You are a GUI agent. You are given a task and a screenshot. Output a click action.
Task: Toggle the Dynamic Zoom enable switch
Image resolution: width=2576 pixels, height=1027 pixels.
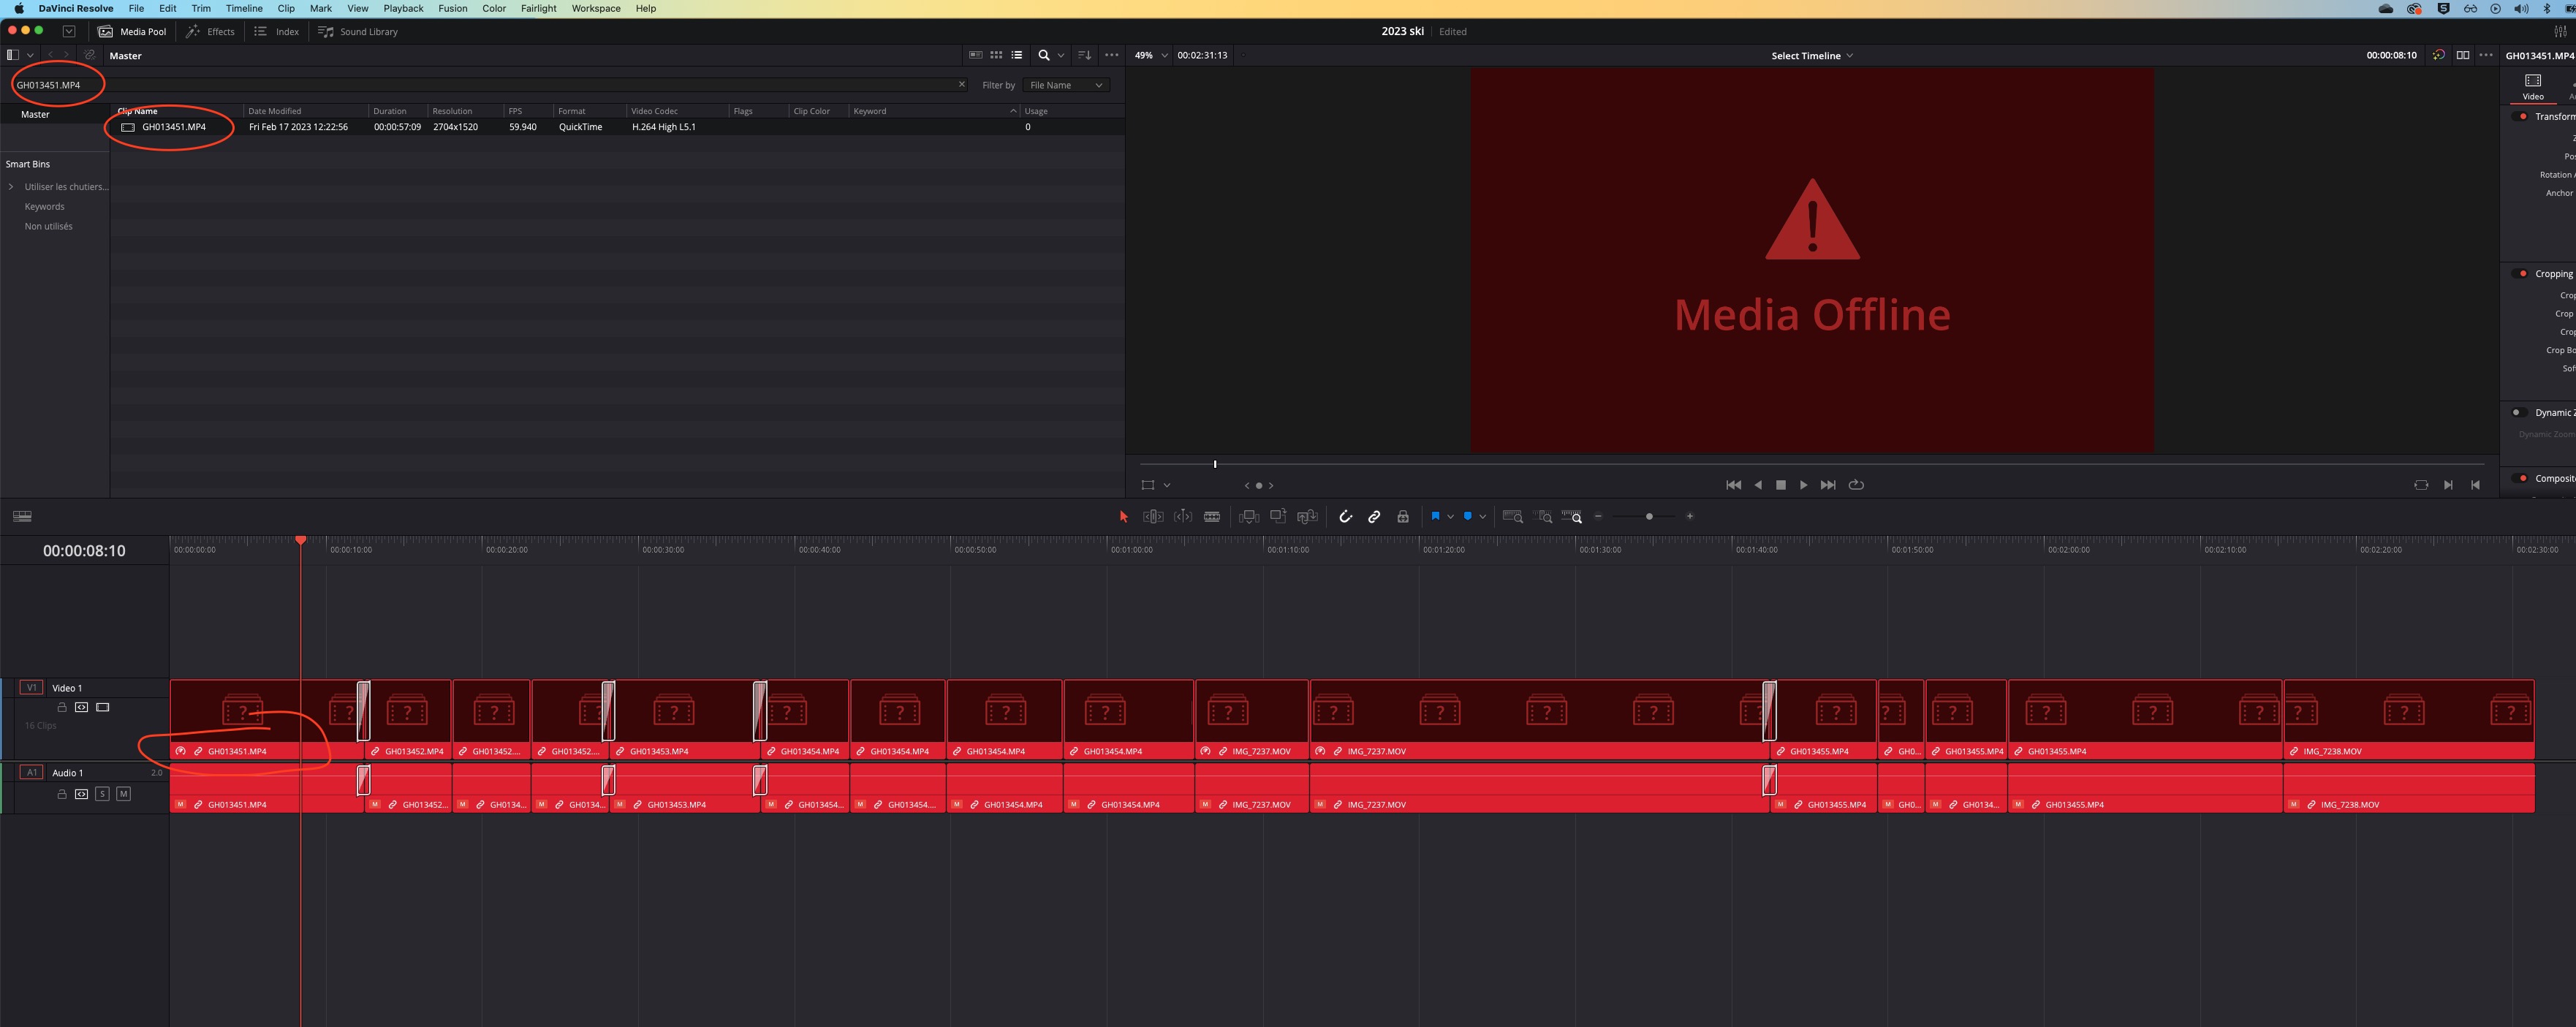click(x=2520, y=412)
